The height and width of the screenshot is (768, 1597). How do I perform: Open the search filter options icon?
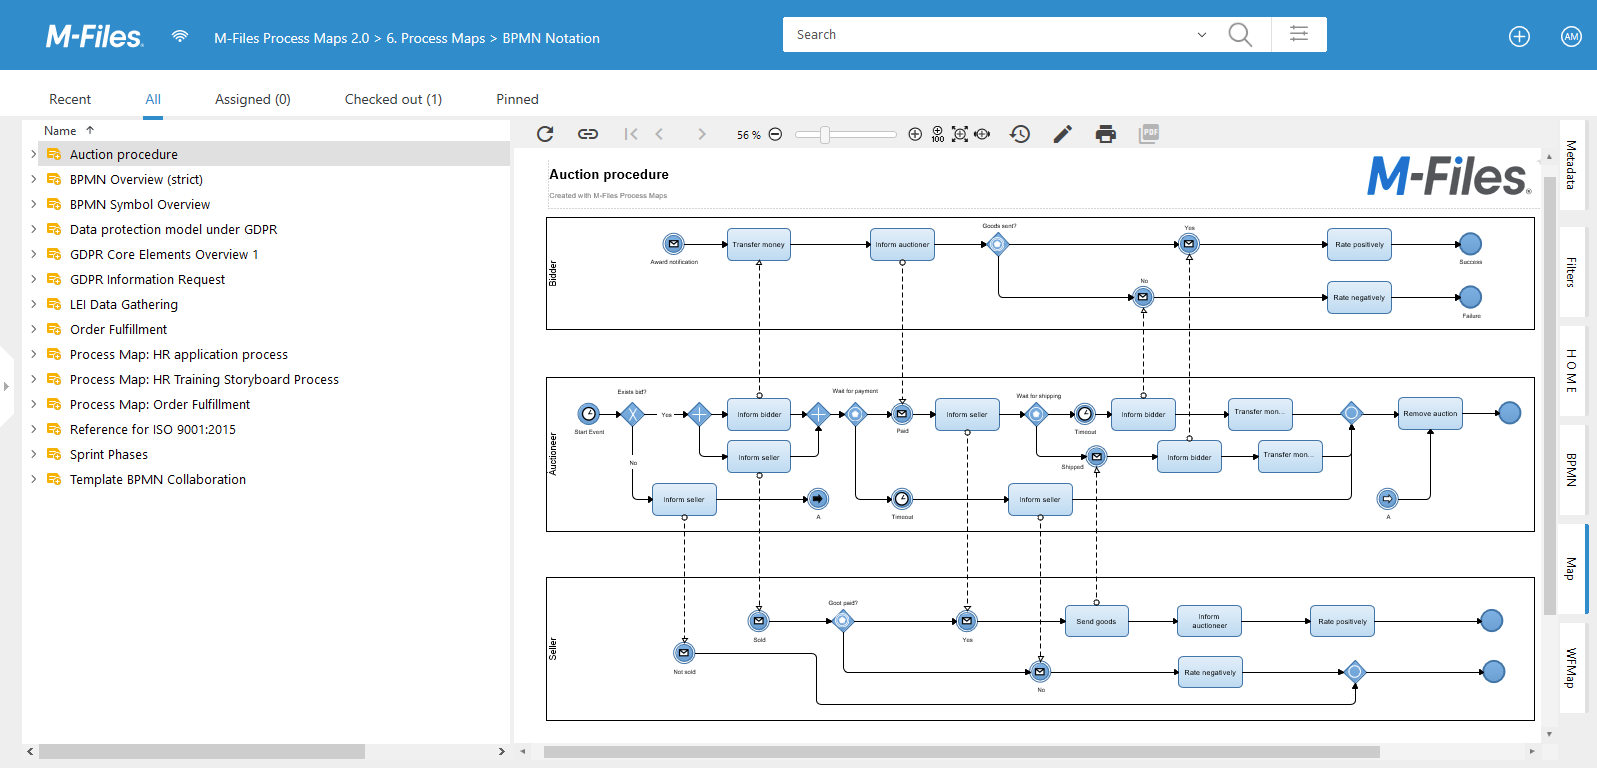point(1299,34)
